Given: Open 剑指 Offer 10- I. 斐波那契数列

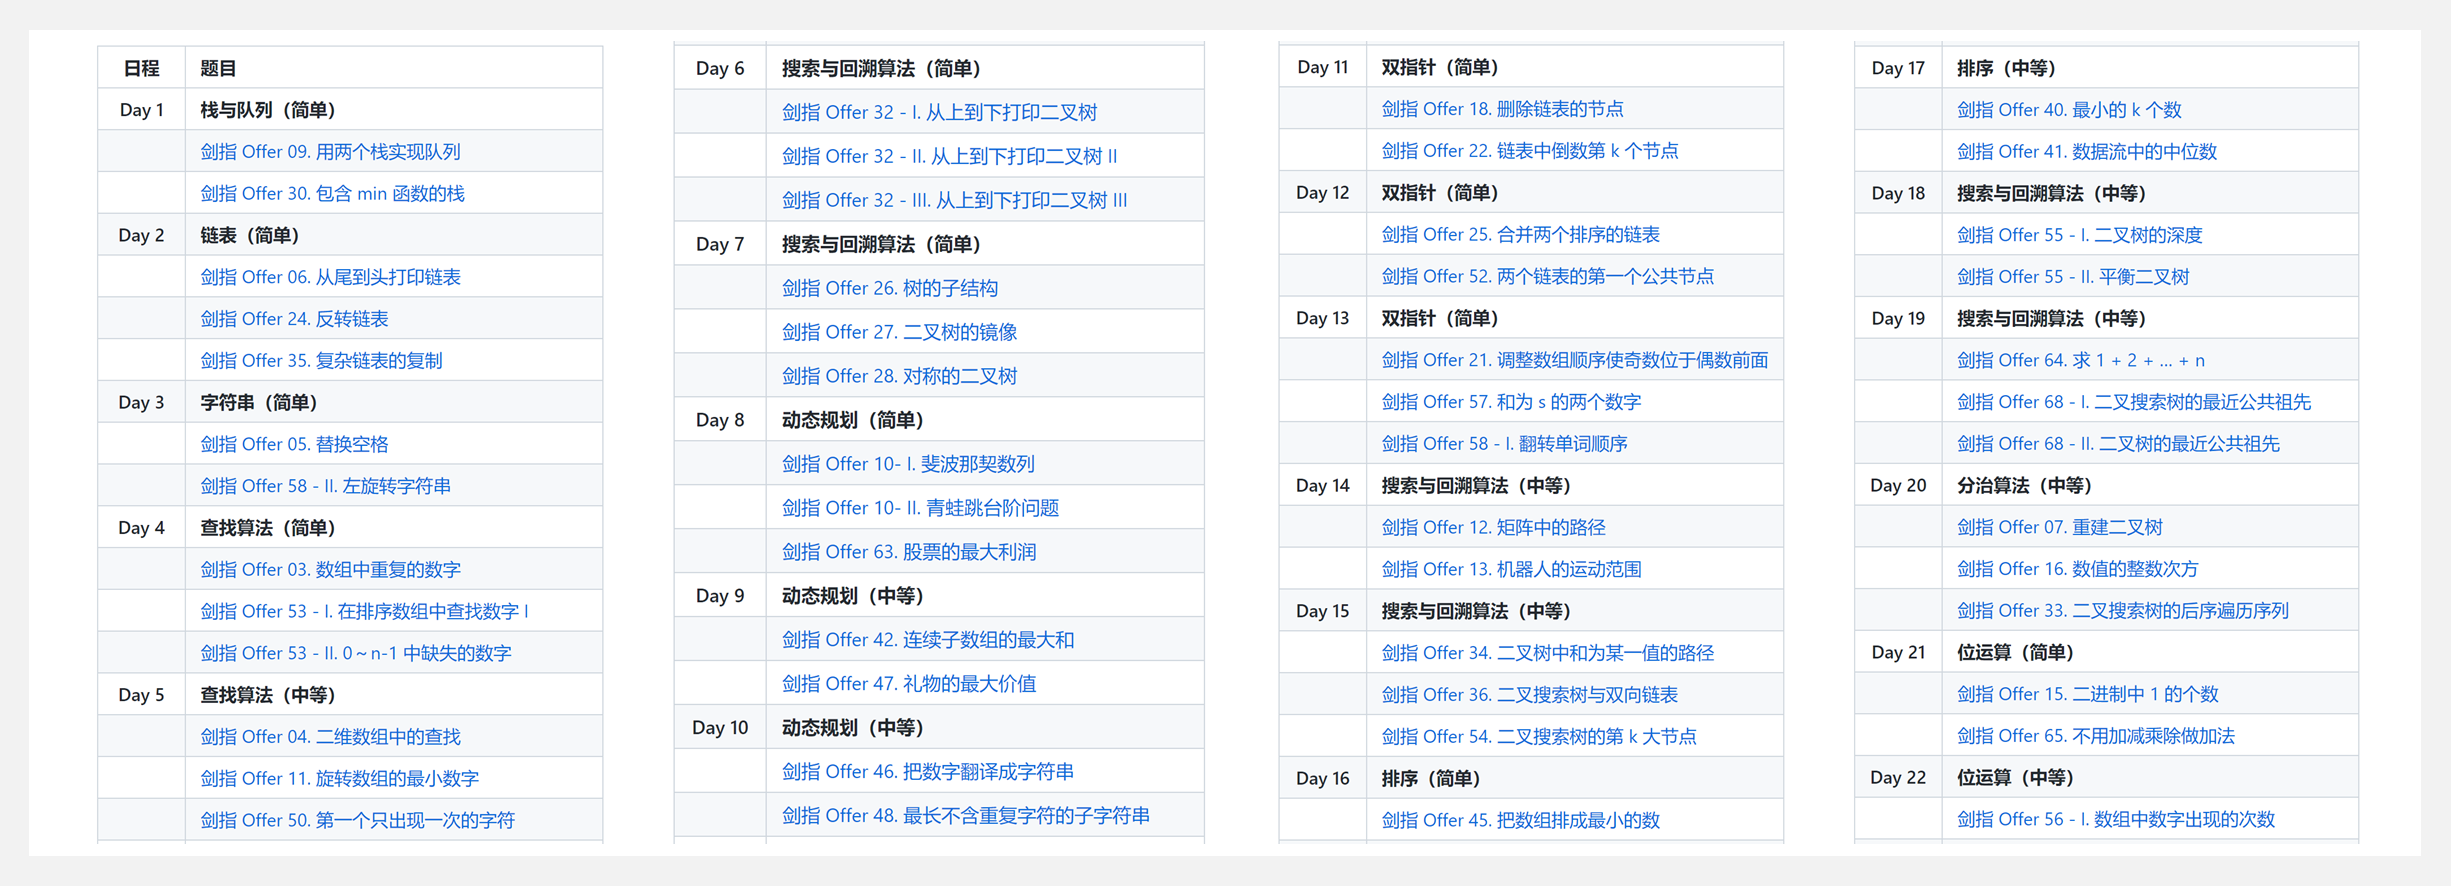Looking at the screenshot, I should (x=908, y=464).
